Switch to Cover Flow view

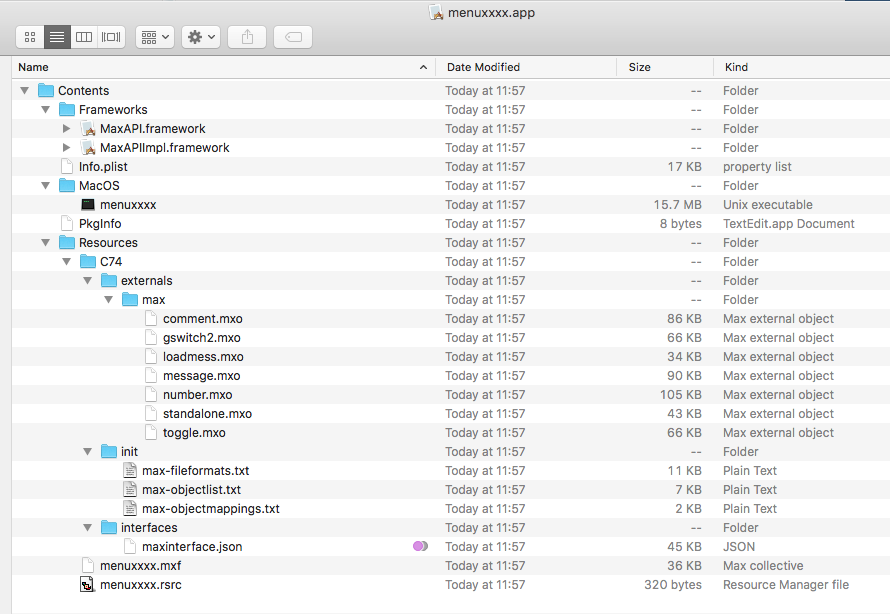111,37
